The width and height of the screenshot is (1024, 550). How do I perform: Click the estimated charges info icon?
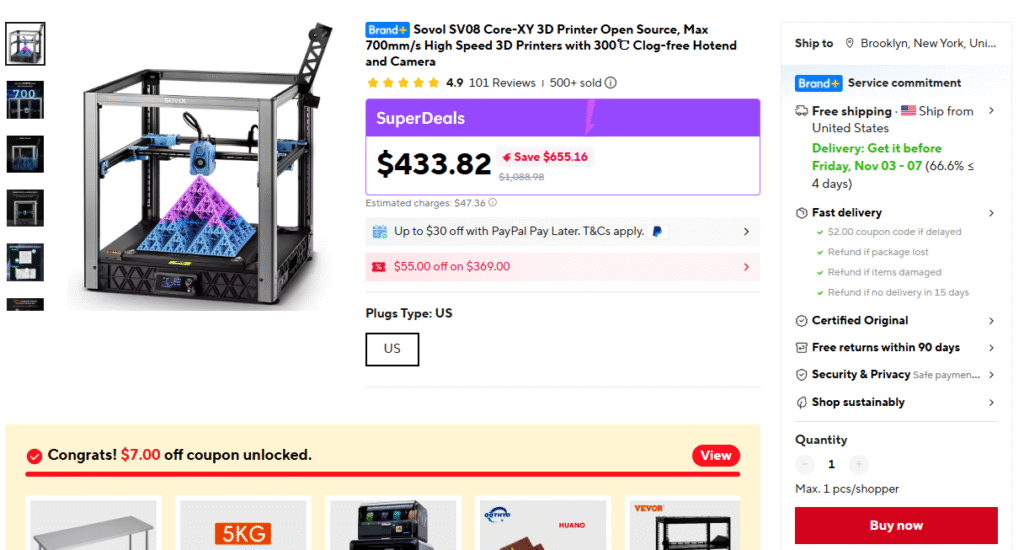click(x=493, y=202)
